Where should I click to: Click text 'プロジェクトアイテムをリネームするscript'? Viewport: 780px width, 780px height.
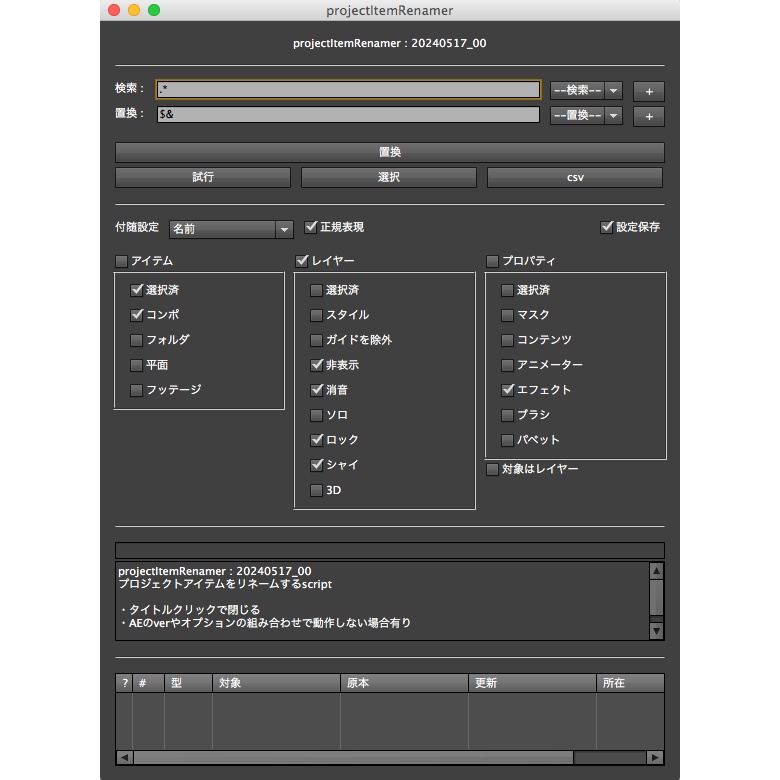coord(225,584)
